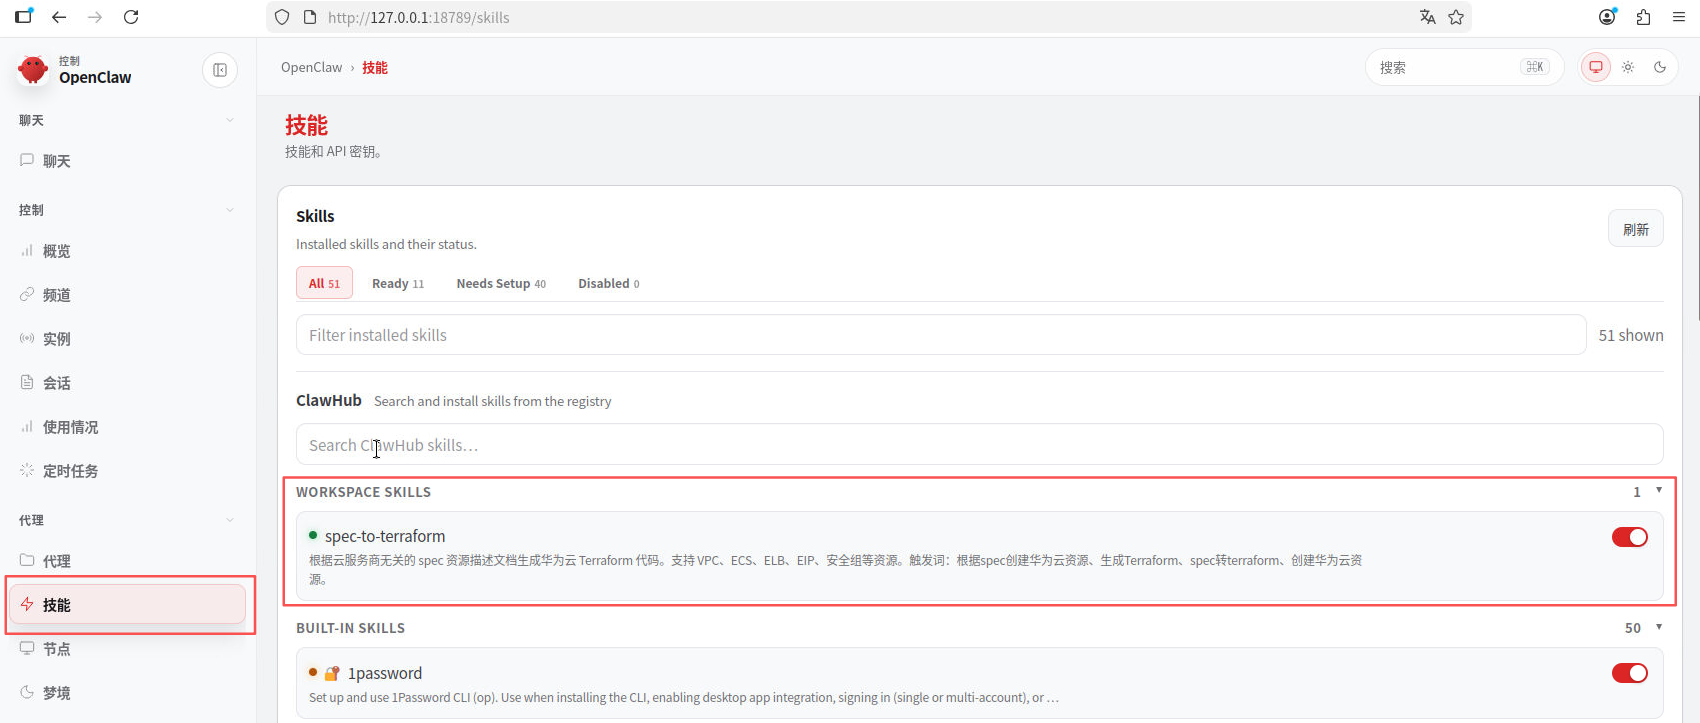Go back to the previous browser page
Viewport: 1700px width, 723px height.
pos(59,17)
